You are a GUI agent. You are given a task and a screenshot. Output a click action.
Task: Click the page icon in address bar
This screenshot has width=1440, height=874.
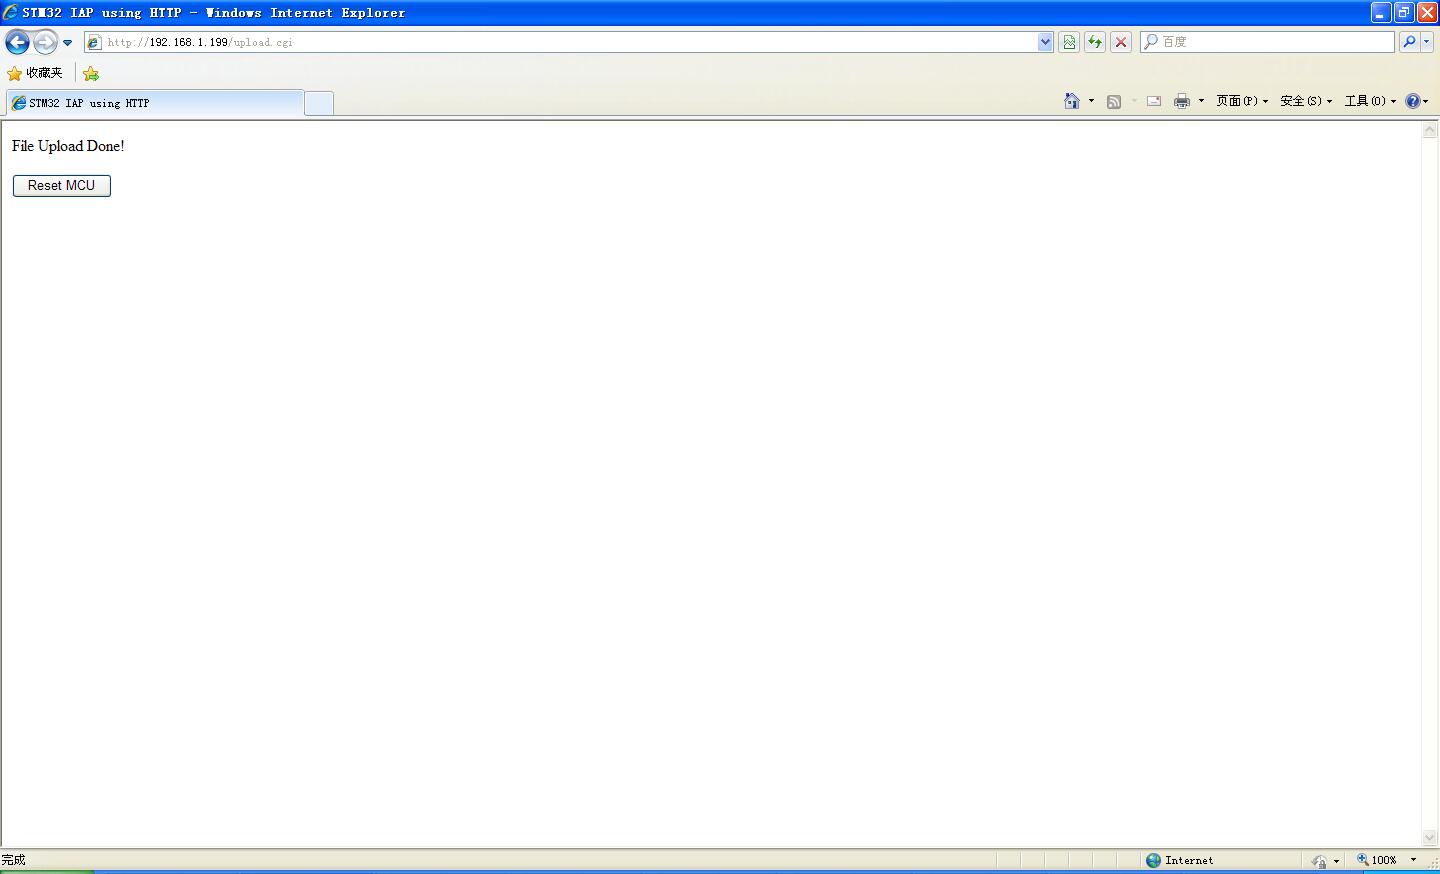tap(94, 42)
